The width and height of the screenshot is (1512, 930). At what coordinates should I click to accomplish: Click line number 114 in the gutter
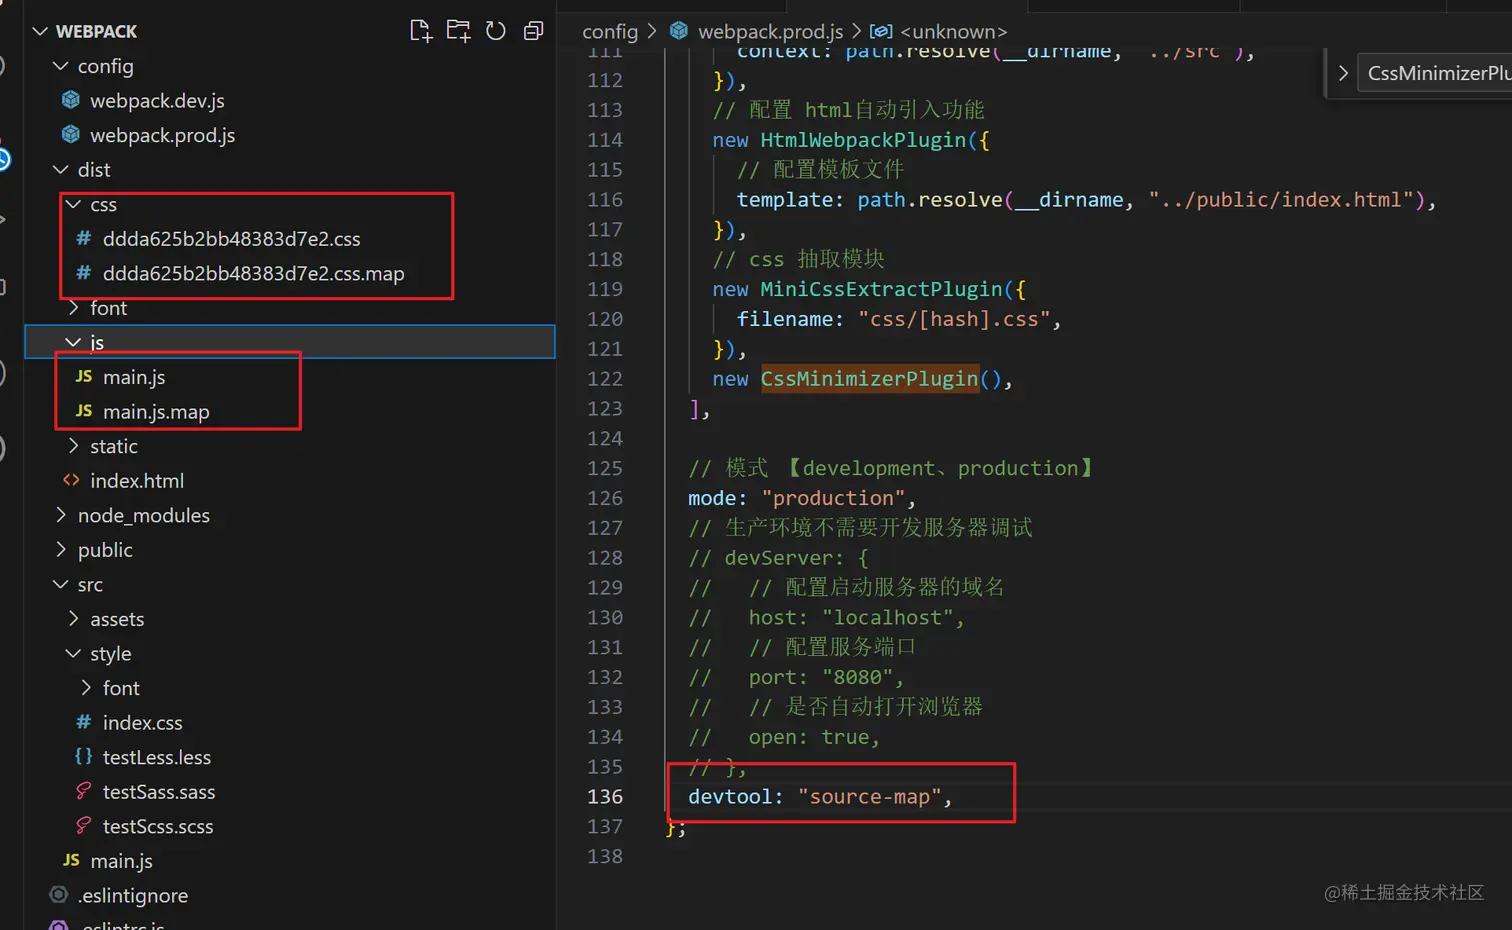pos(605,139)
